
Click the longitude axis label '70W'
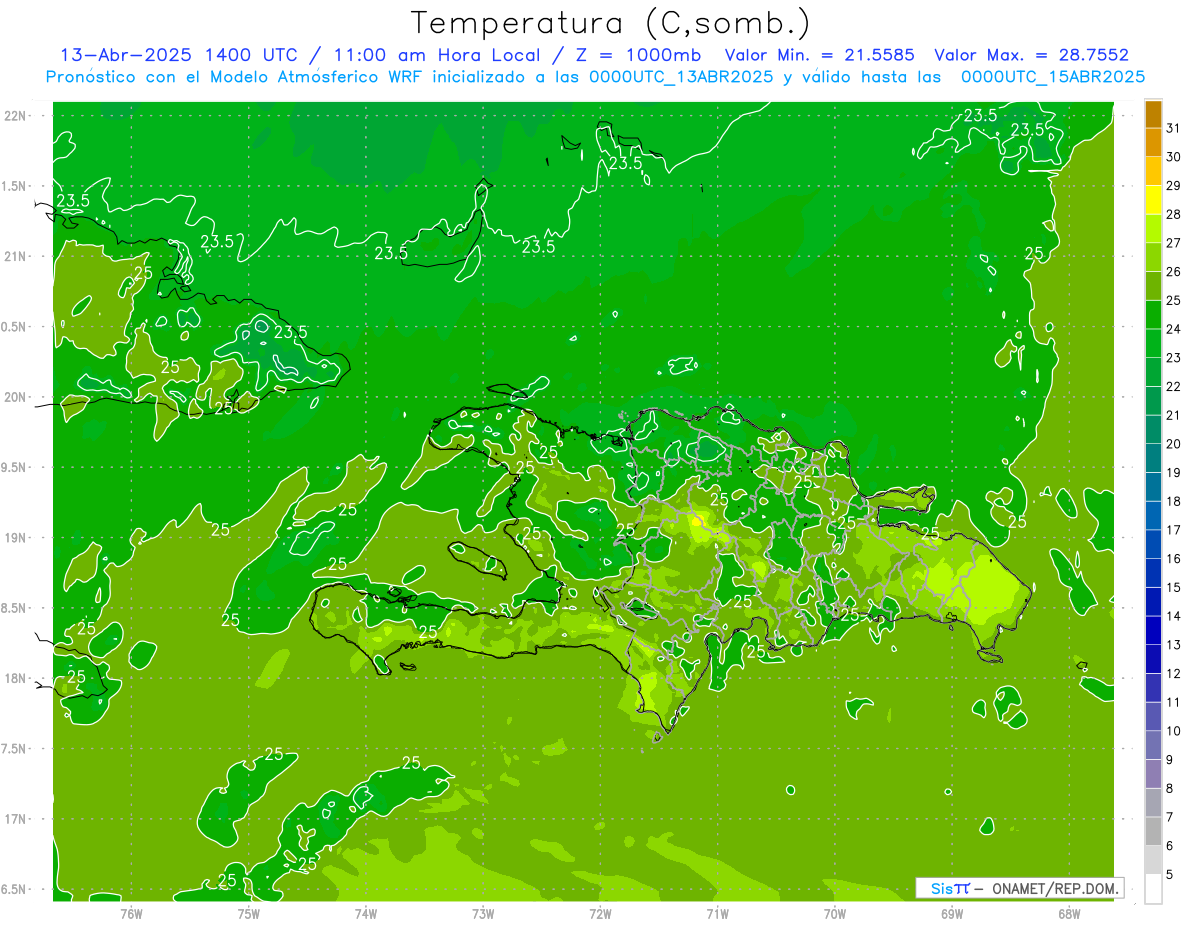tap(835, 913)
